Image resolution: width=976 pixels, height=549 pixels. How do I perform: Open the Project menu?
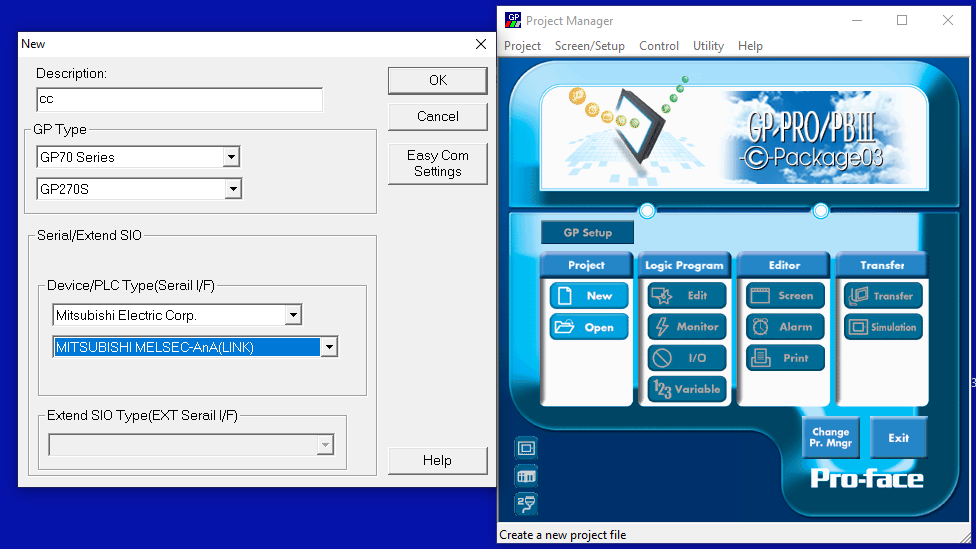coord(522,46)
